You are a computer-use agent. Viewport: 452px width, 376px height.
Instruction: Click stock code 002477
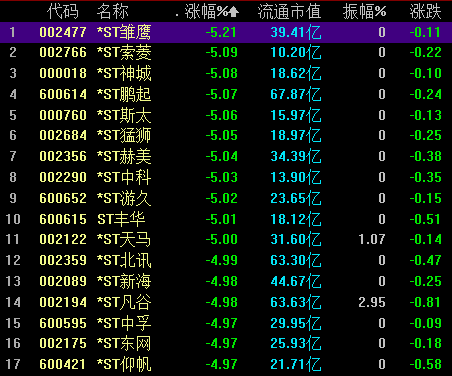(63, 32)
